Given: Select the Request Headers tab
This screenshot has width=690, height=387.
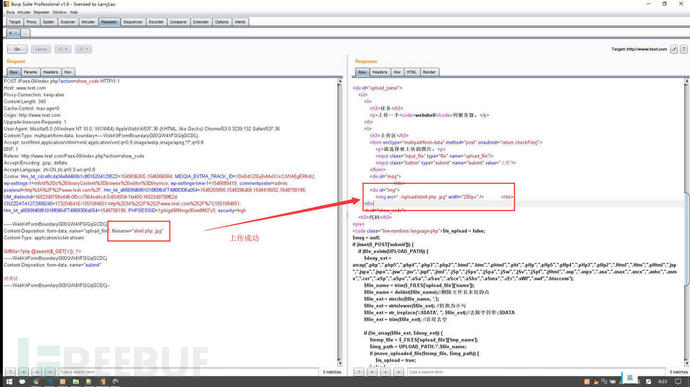Looking at the screenshot, I should [51, 72].
